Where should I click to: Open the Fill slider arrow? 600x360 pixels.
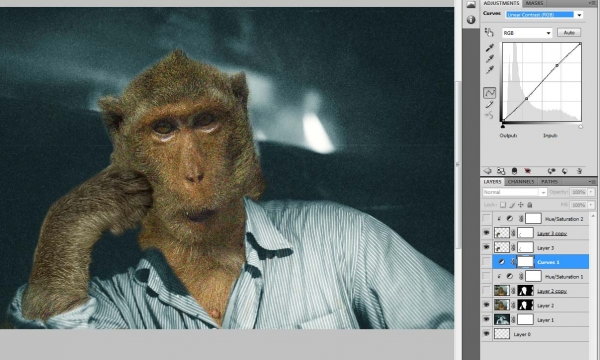pyautogui.click(x=591, y=205)
